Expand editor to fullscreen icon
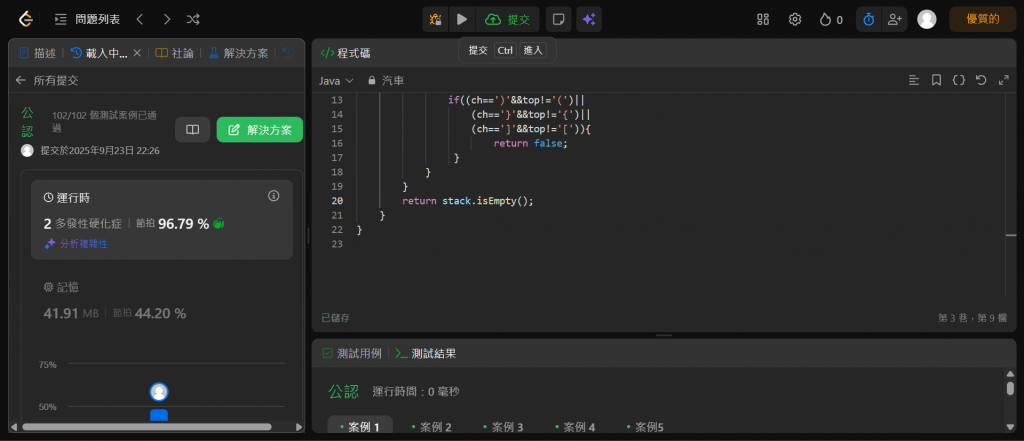 tap(1004, 80)
